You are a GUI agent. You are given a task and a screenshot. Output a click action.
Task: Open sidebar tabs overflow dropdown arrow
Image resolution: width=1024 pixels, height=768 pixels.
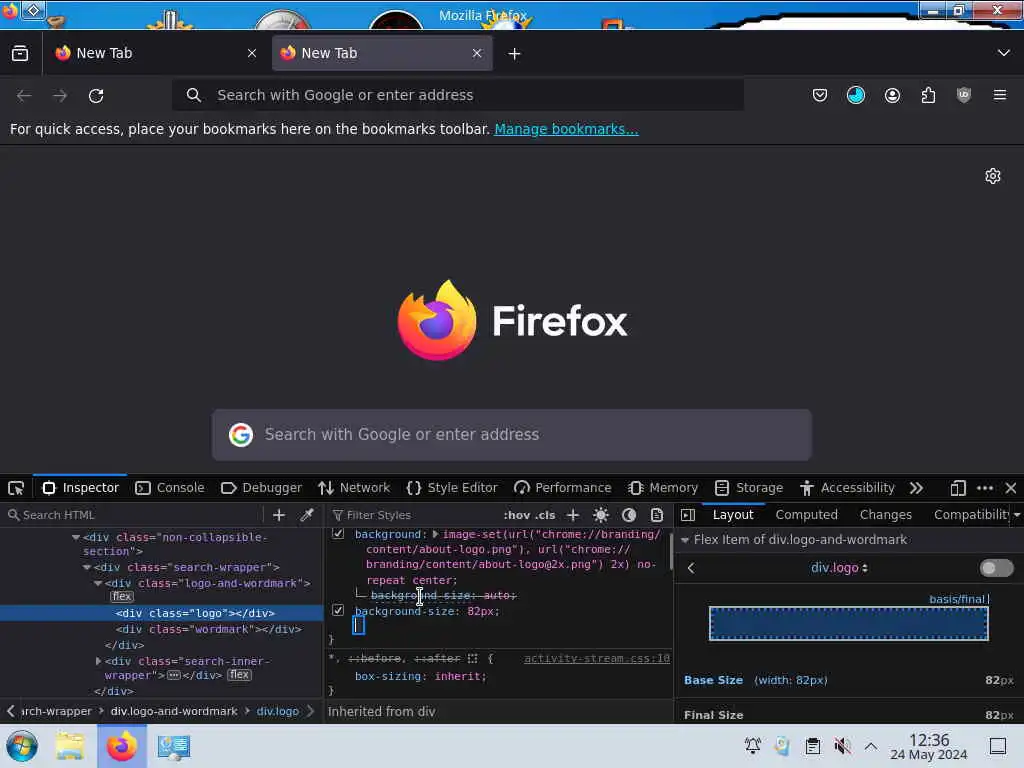tap(1017, 515)
